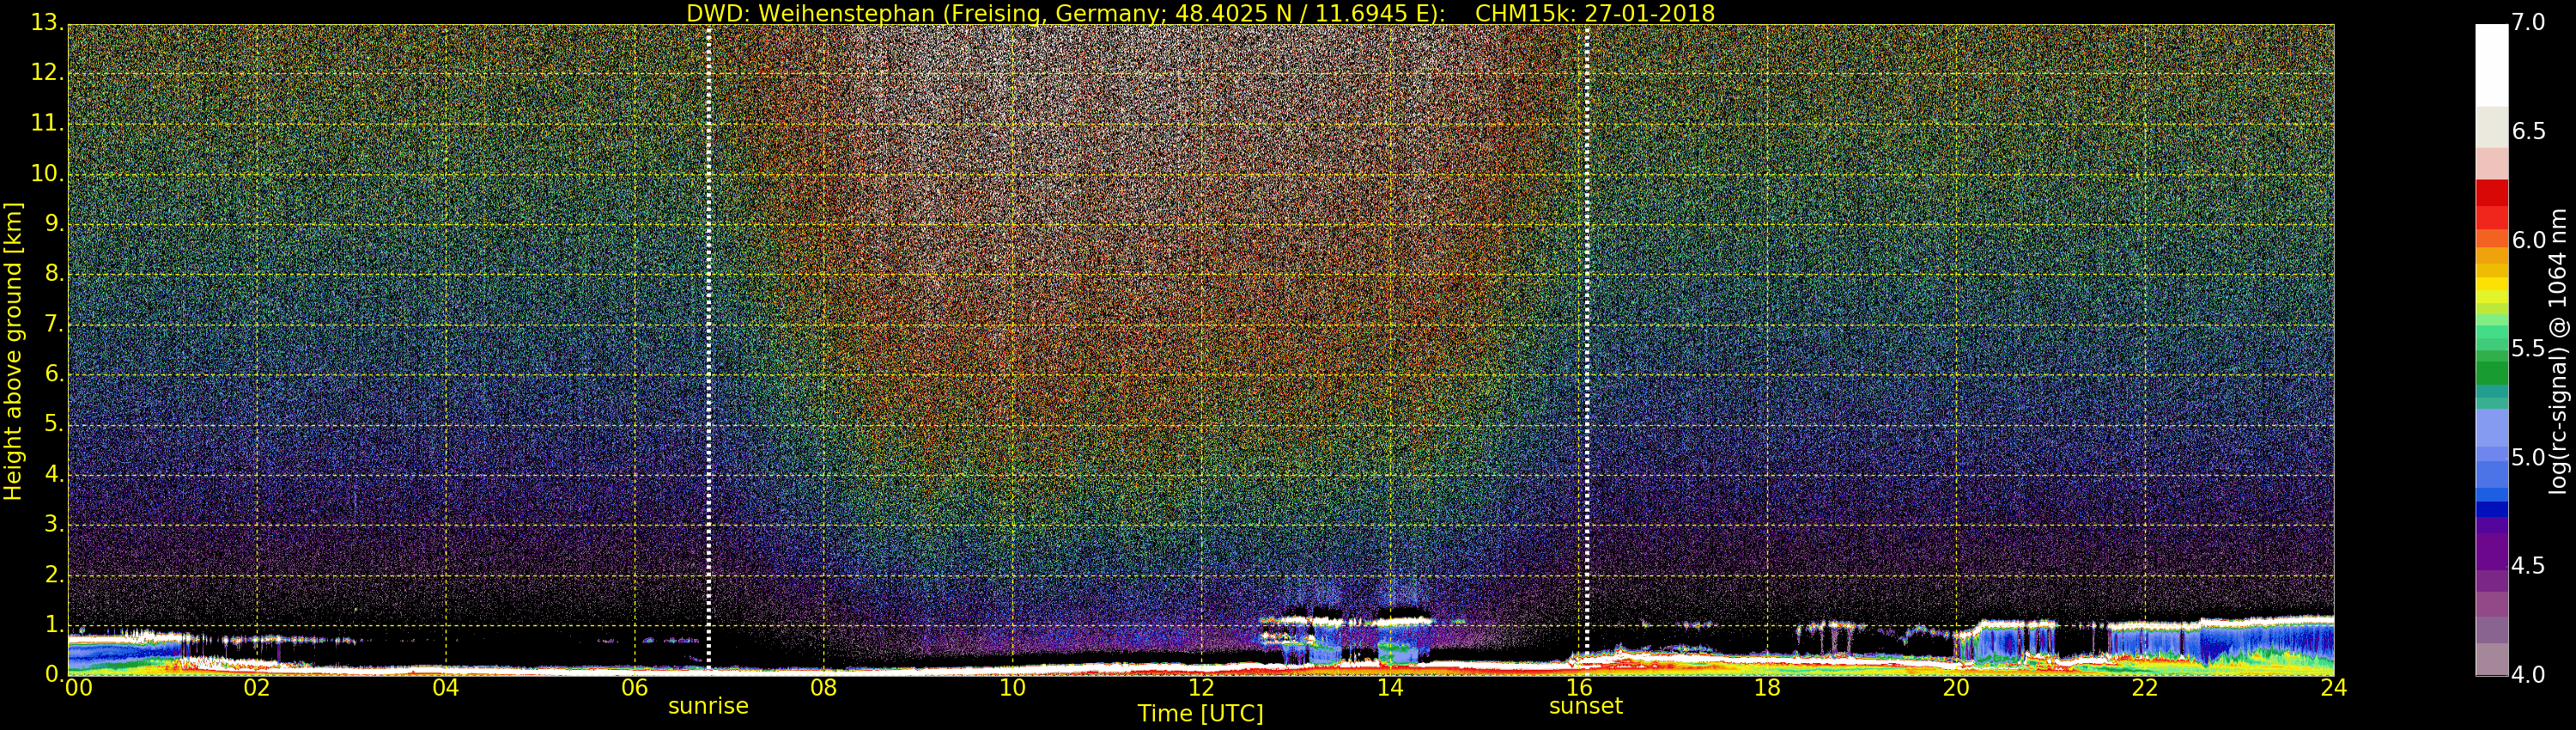Click the height axis tick '11.'

(47, 123)
